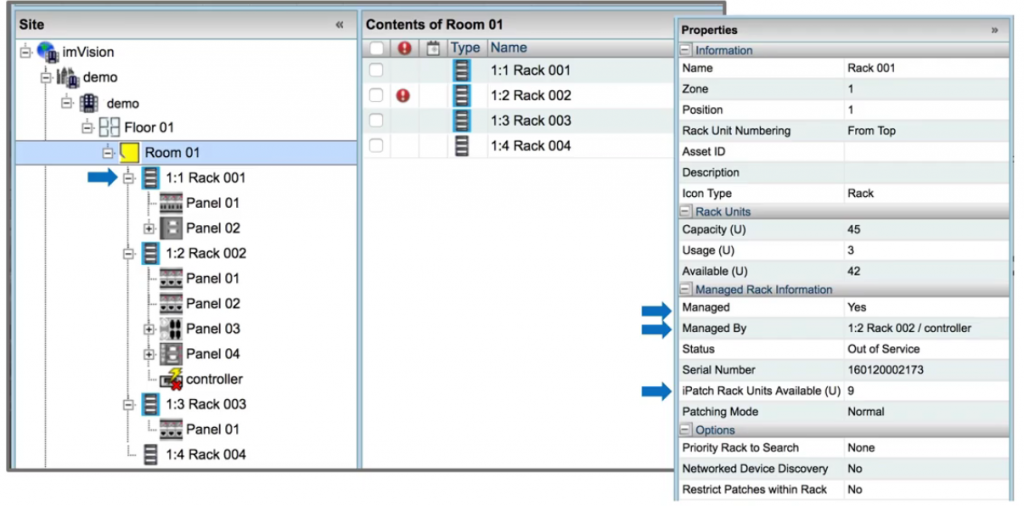Click the Floor 01 icon in tree
1024x506 pixels.
pyautogui.click(x=109, y=128)
